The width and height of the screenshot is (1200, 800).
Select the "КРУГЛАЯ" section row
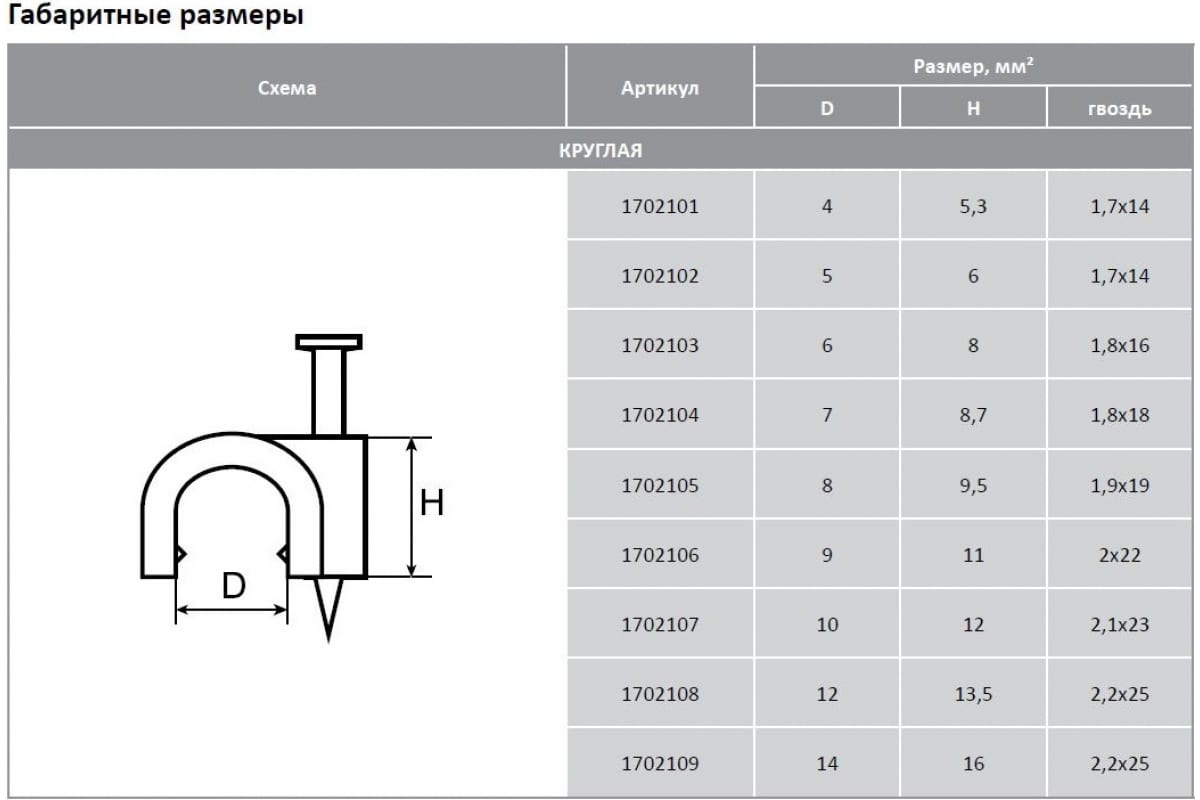coord(600,151)
